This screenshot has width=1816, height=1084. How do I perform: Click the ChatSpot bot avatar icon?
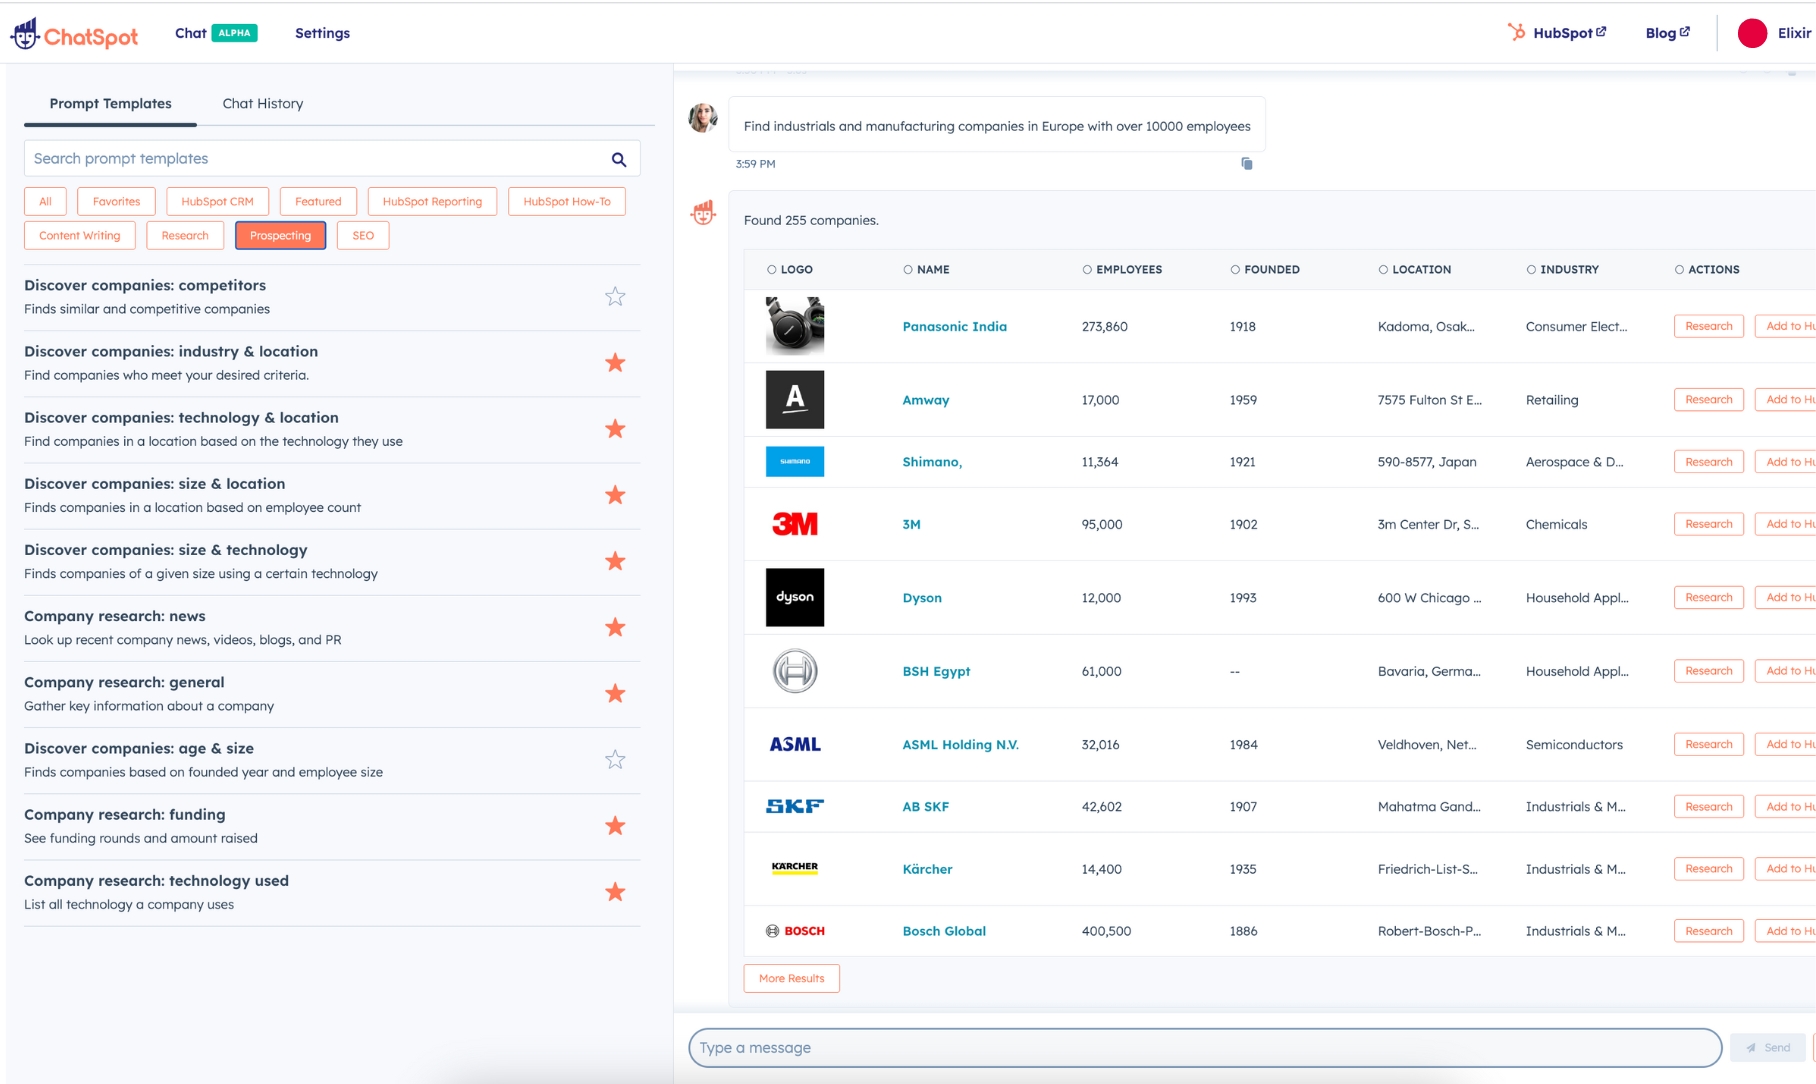(703, 212)
